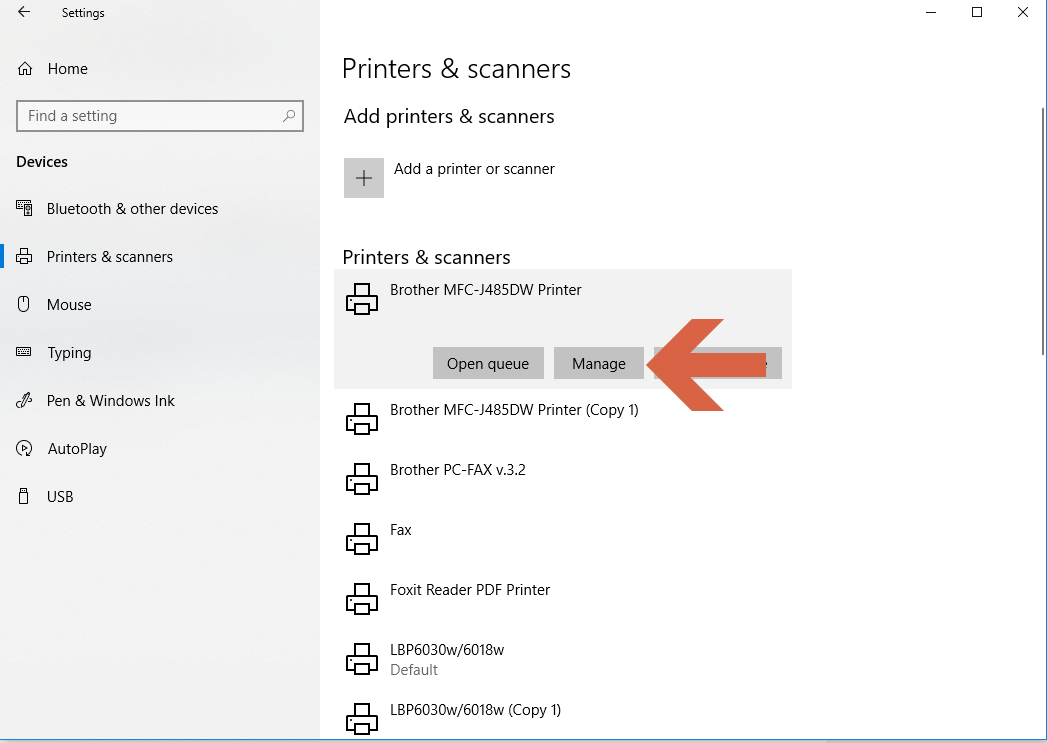This screenshot has height=743, width=1047.
Task: Minimize the Settings window
Action: tap(931, 12)
